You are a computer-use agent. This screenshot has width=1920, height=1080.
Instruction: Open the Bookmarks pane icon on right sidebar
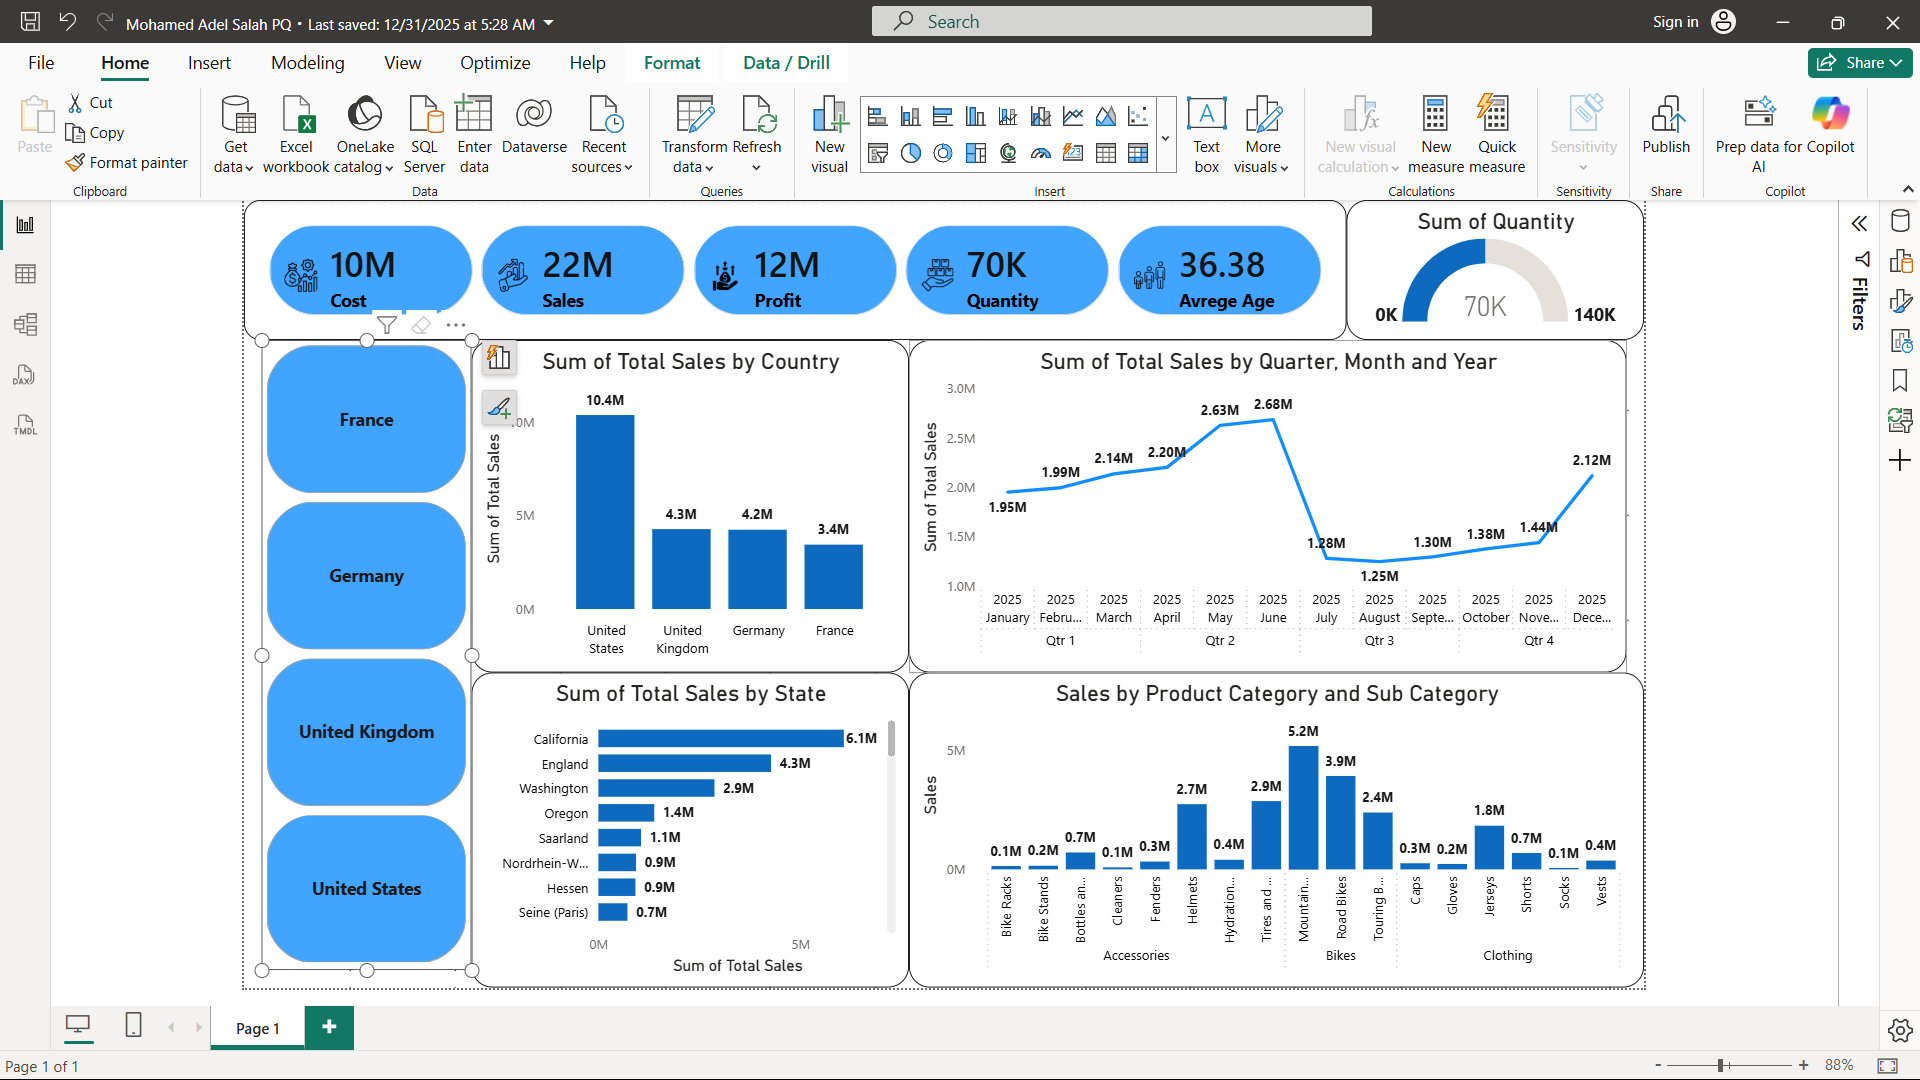[x=1900, y=380]
